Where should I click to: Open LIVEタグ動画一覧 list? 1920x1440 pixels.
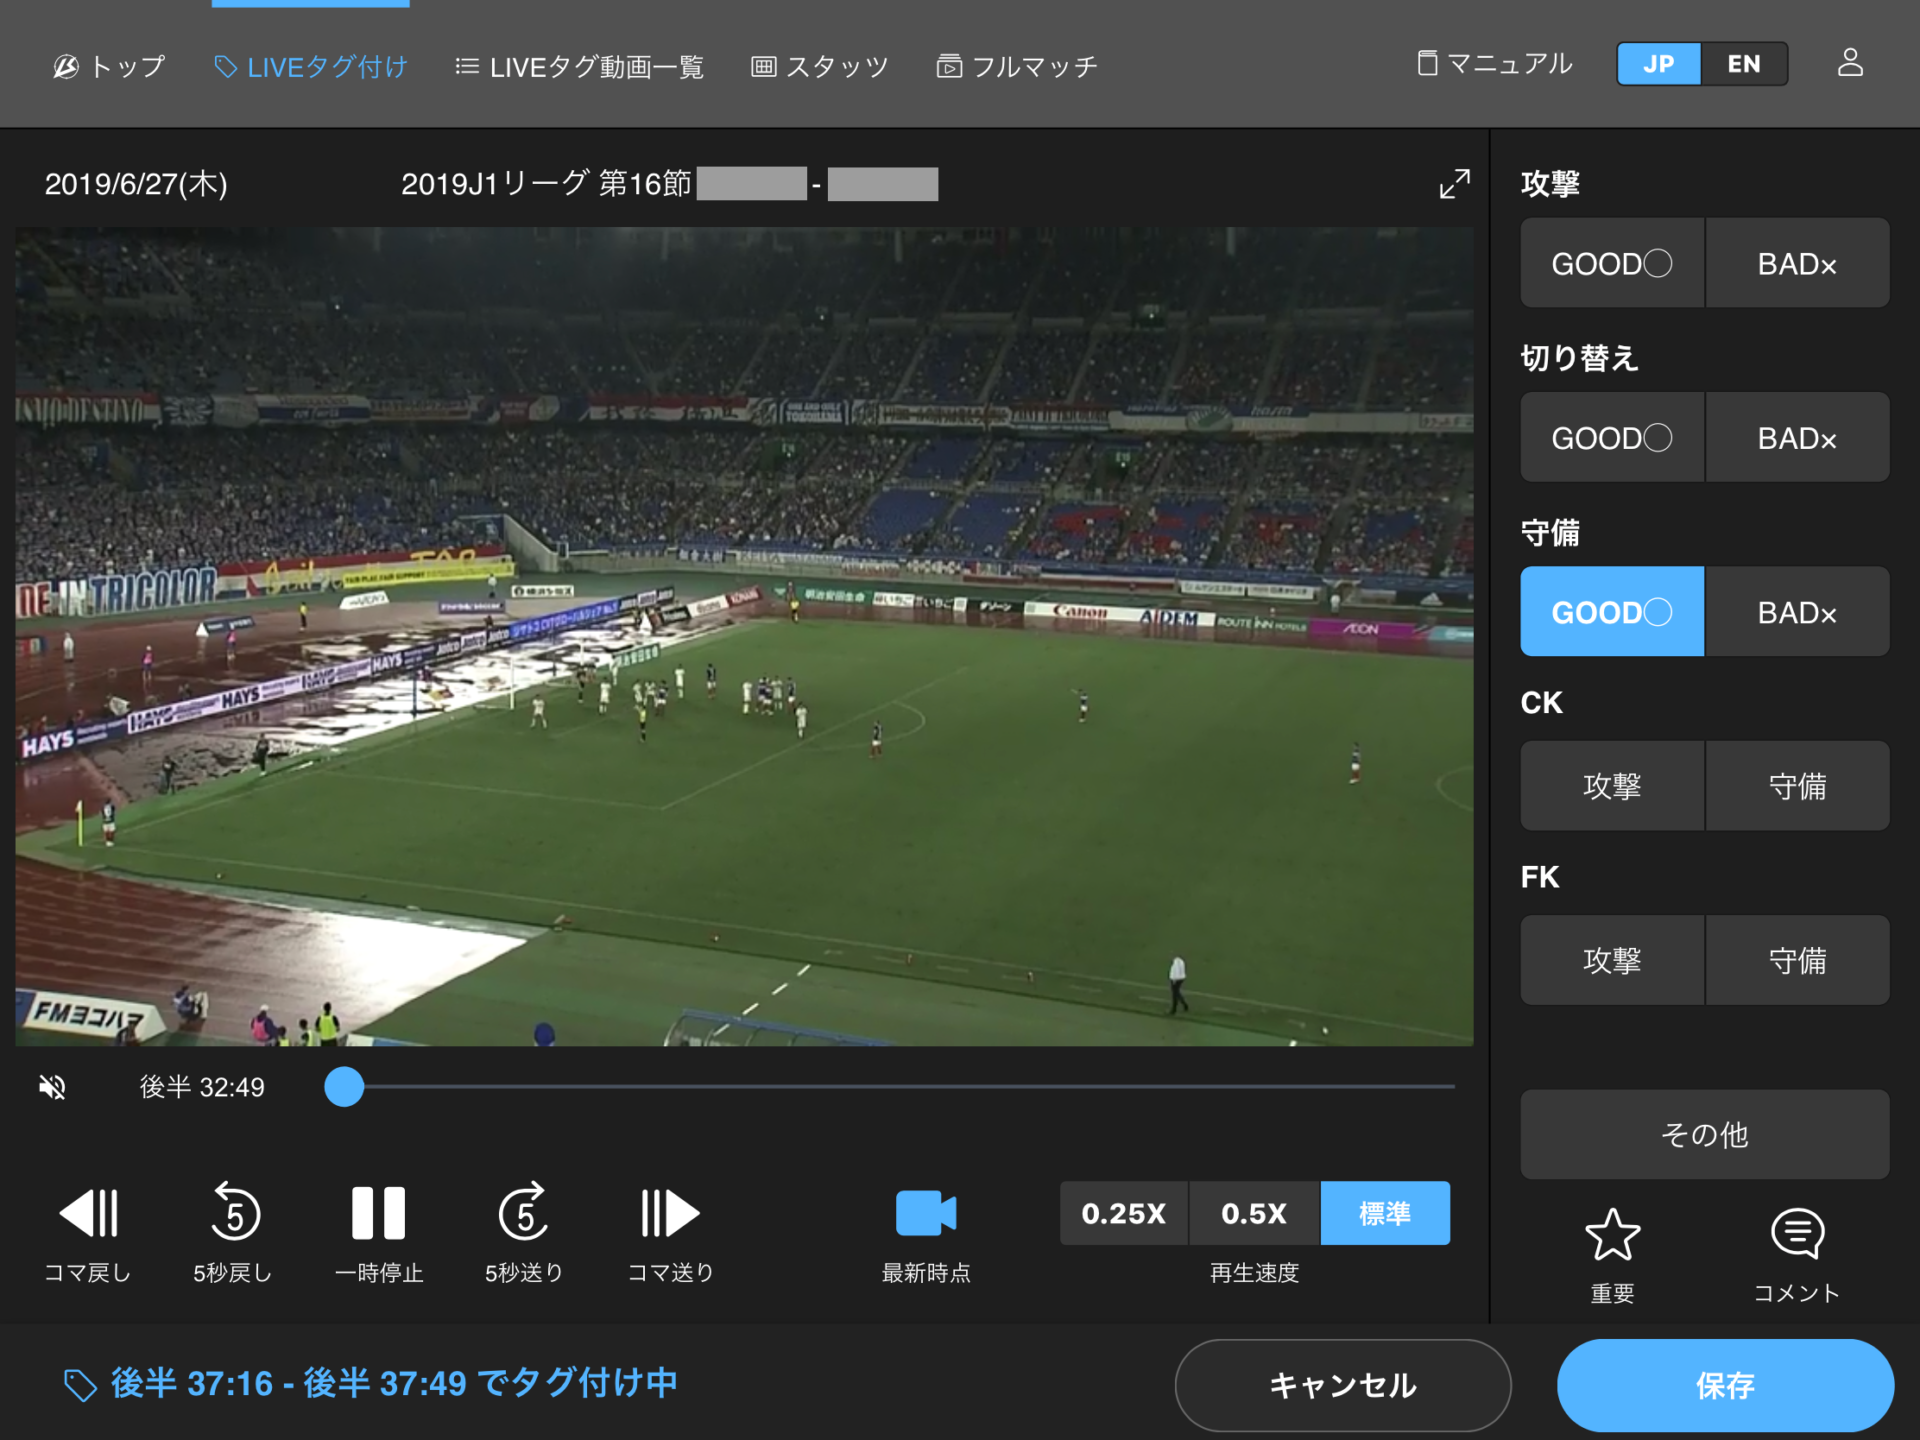tap(579, 66)
